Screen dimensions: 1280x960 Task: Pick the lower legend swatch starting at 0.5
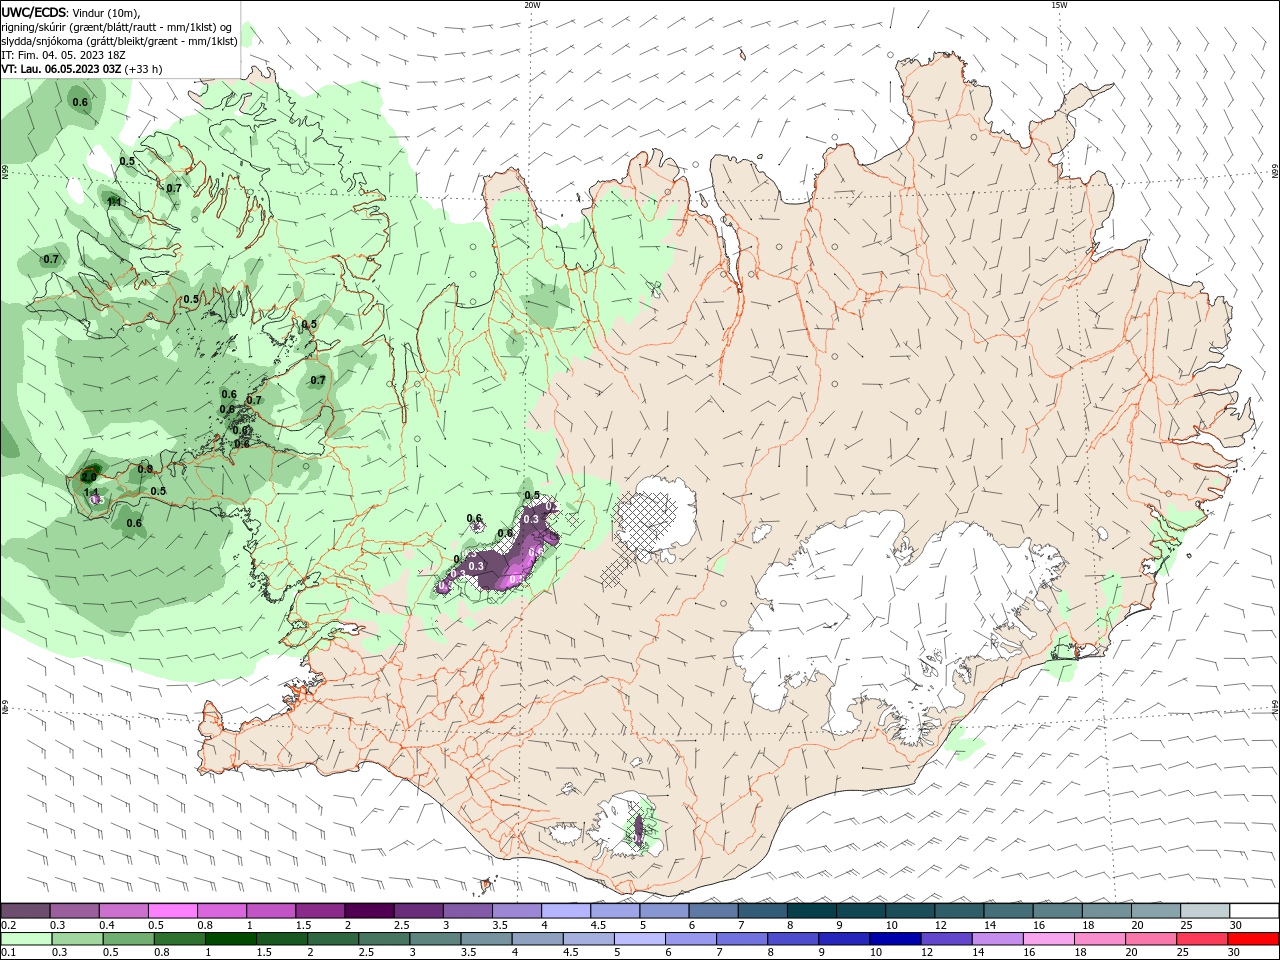point(128,939)
